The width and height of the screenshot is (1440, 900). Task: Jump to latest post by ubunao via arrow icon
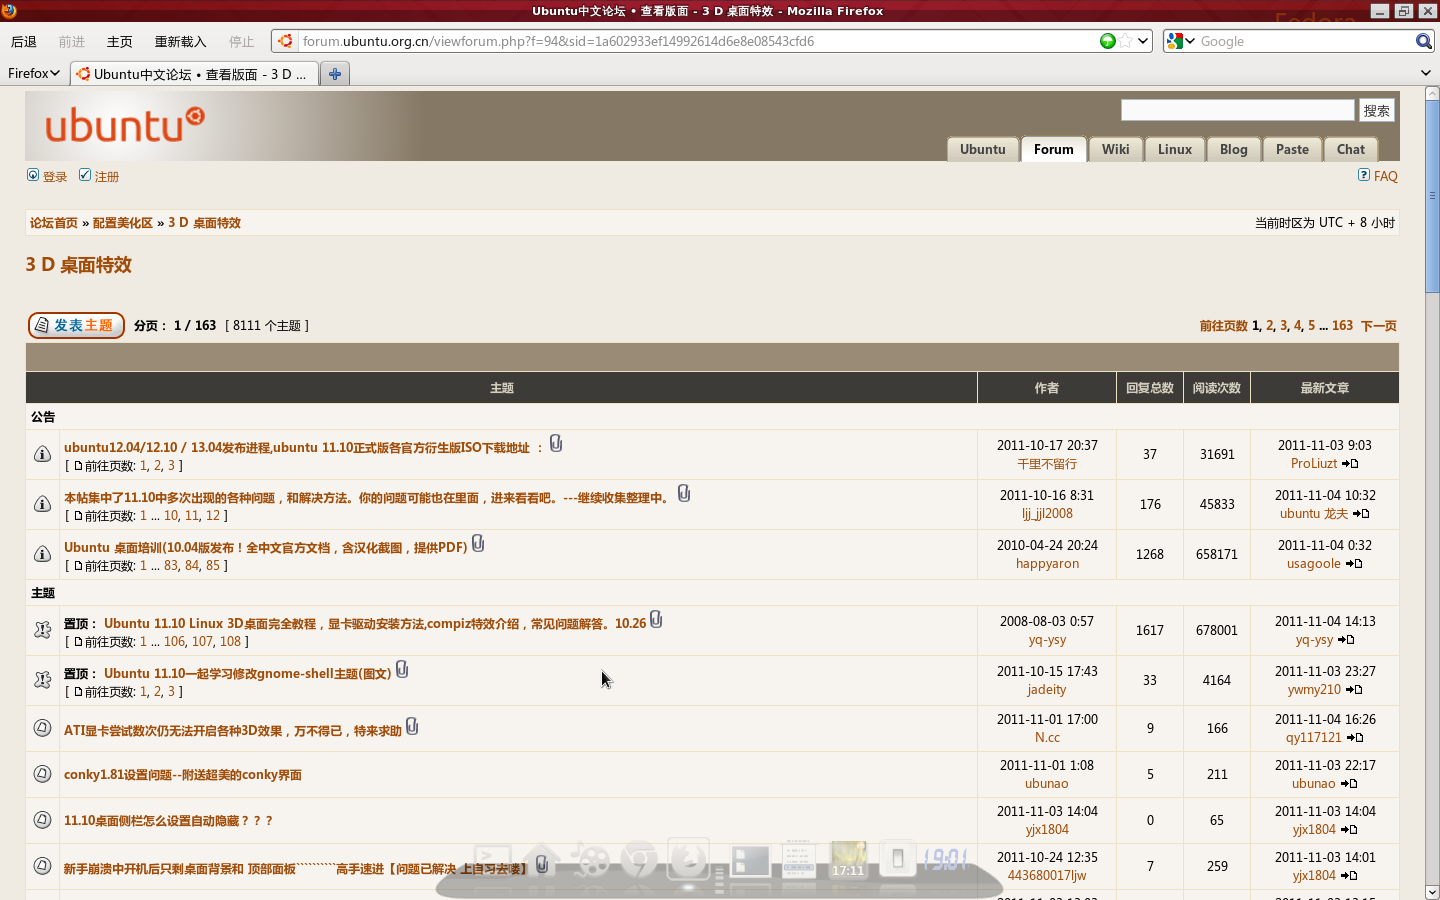tap(1349, 784)
